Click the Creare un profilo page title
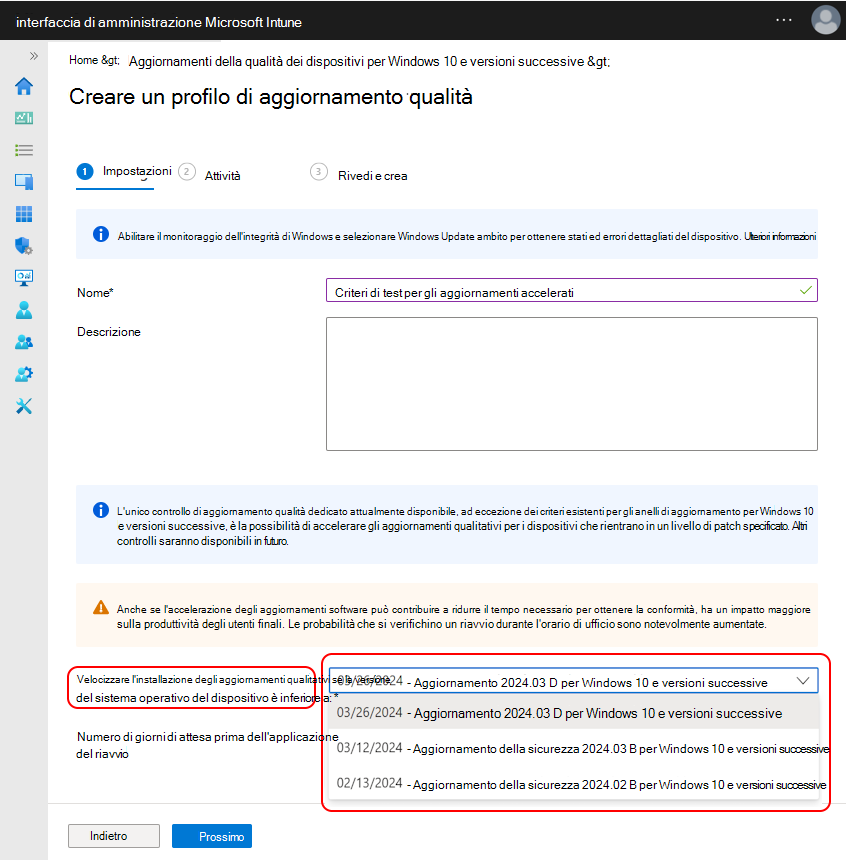 [270, 97]
